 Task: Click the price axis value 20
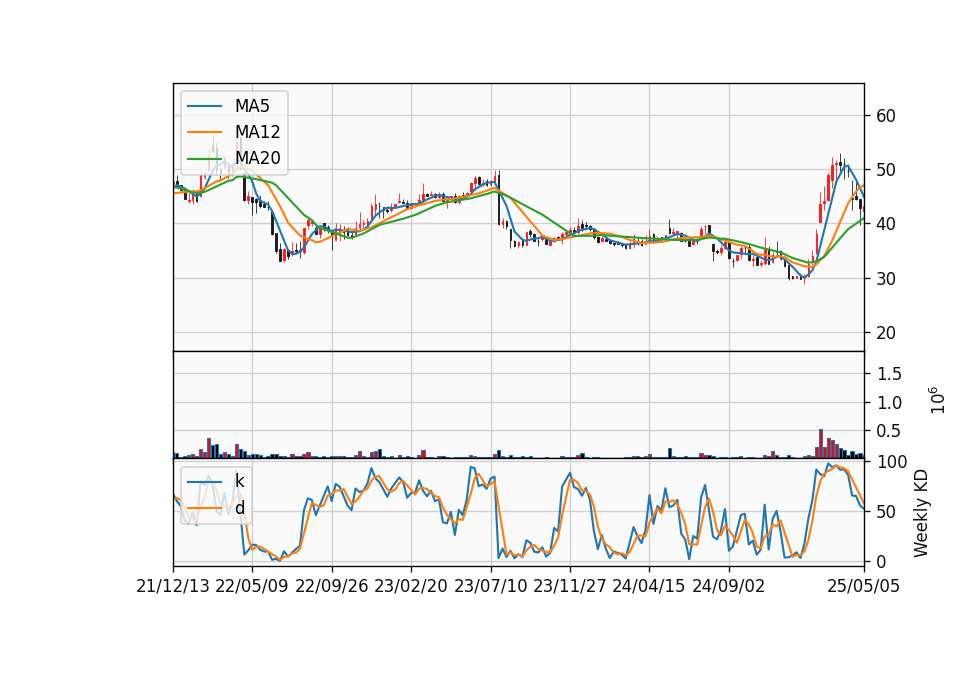(x=886, y=333)
